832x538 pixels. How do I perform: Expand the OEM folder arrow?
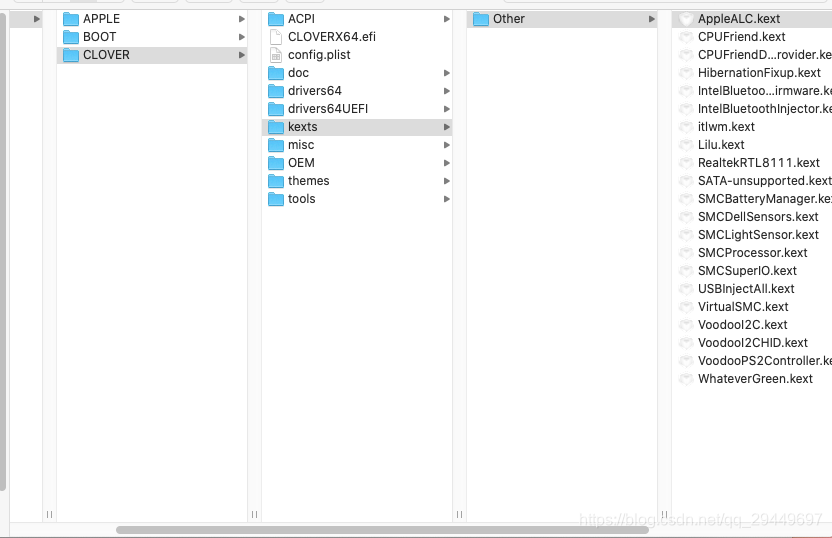point(446,163)
